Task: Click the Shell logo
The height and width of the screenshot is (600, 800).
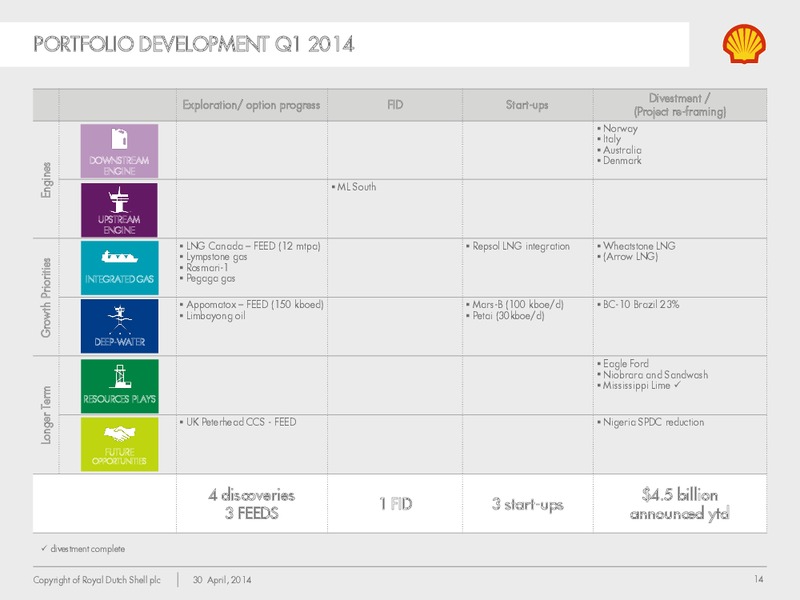Action: point(744,43)
